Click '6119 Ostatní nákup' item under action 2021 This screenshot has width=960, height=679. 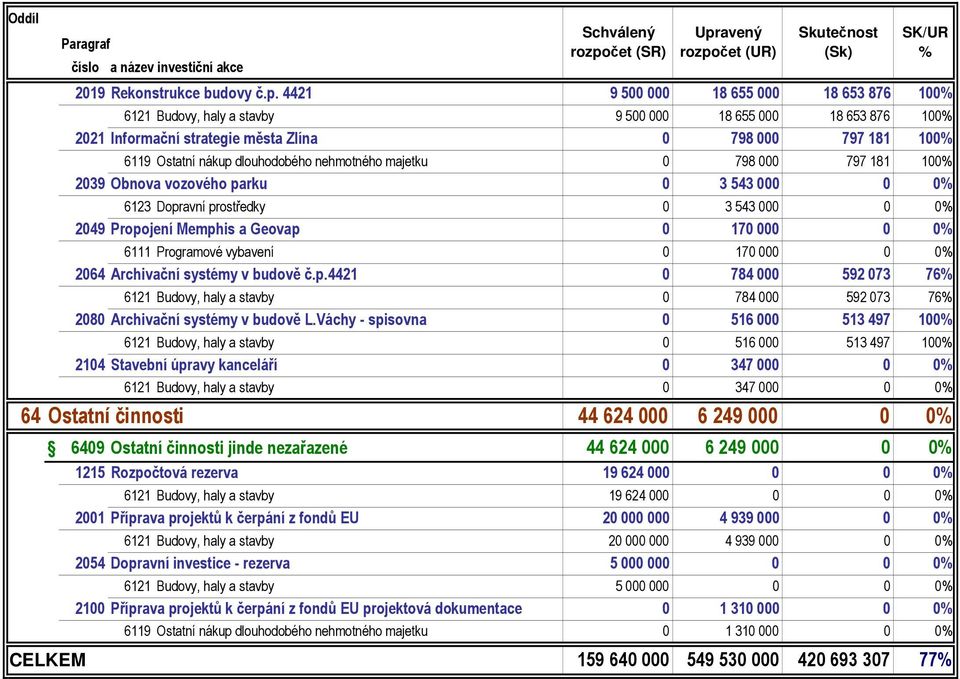(276, 162)
